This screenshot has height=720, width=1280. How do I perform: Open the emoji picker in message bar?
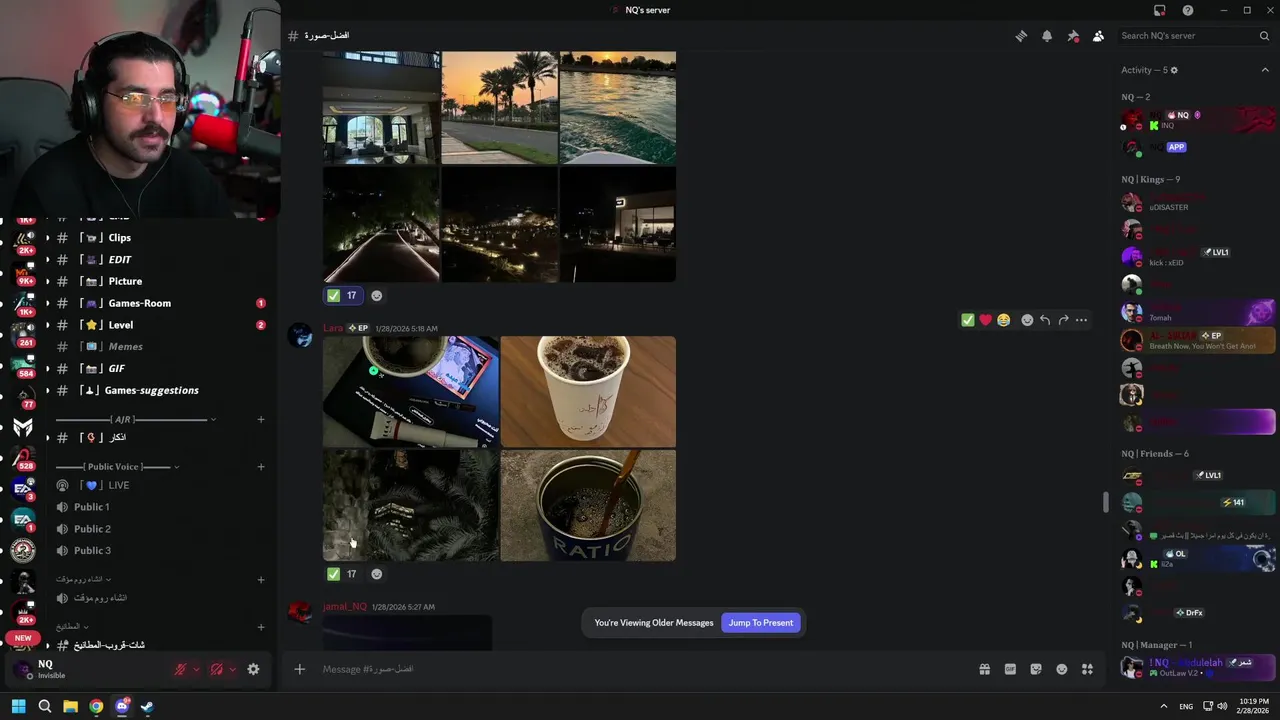point(1062,669)
